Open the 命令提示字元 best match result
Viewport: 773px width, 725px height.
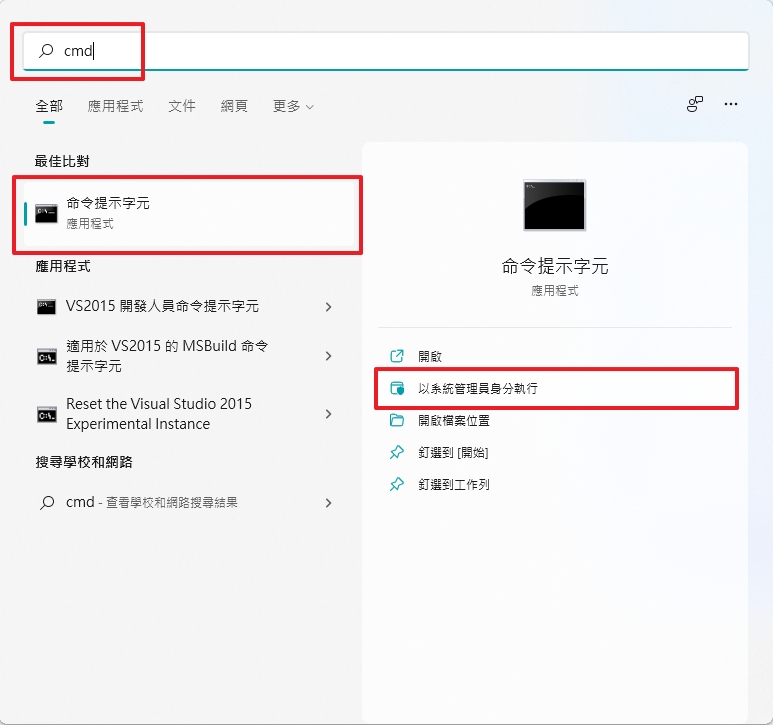(x=190, y=213)
